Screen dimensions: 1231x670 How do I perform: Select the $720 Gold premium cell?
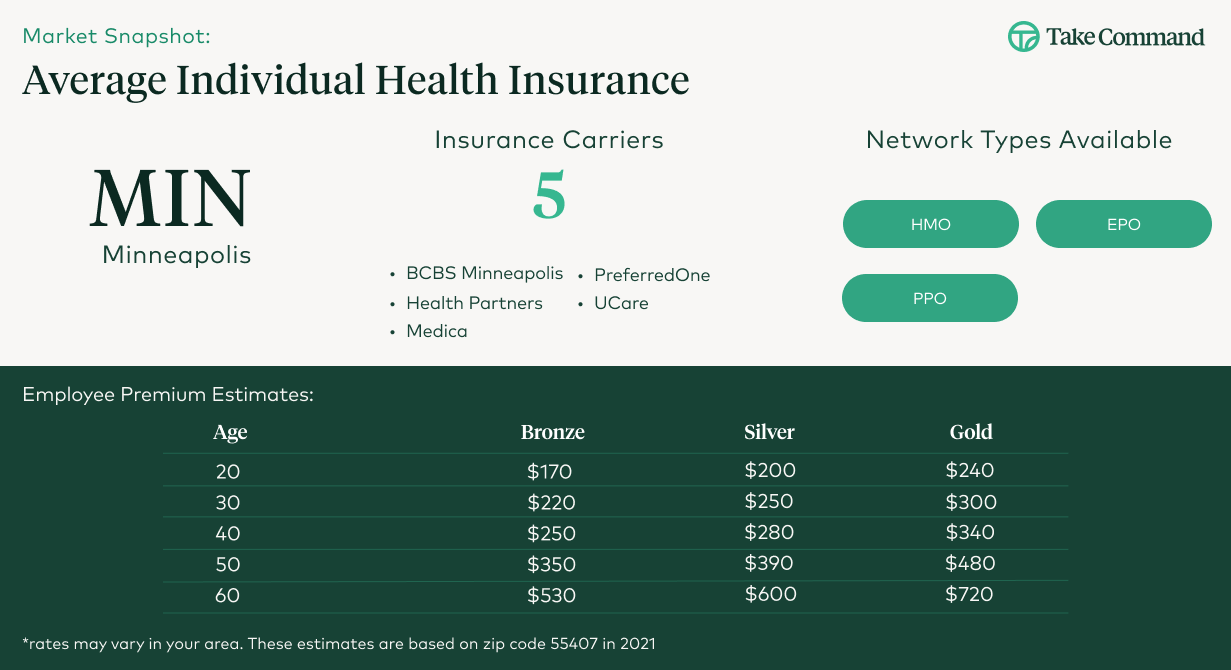[x=969, y=595]
